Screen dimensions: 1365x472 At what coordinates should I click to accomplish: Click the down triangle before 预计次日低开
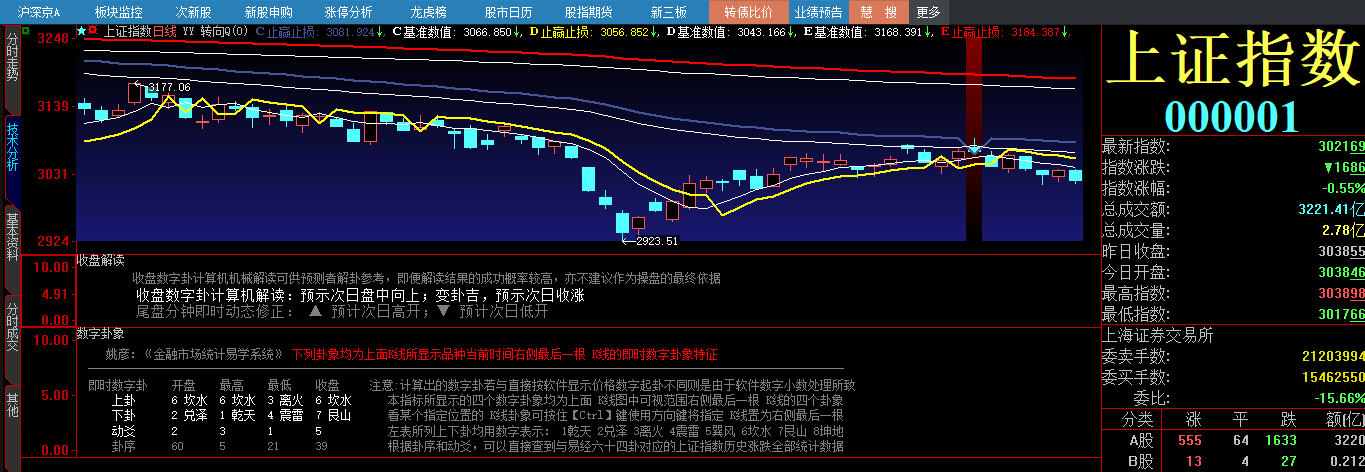[443, 311]
